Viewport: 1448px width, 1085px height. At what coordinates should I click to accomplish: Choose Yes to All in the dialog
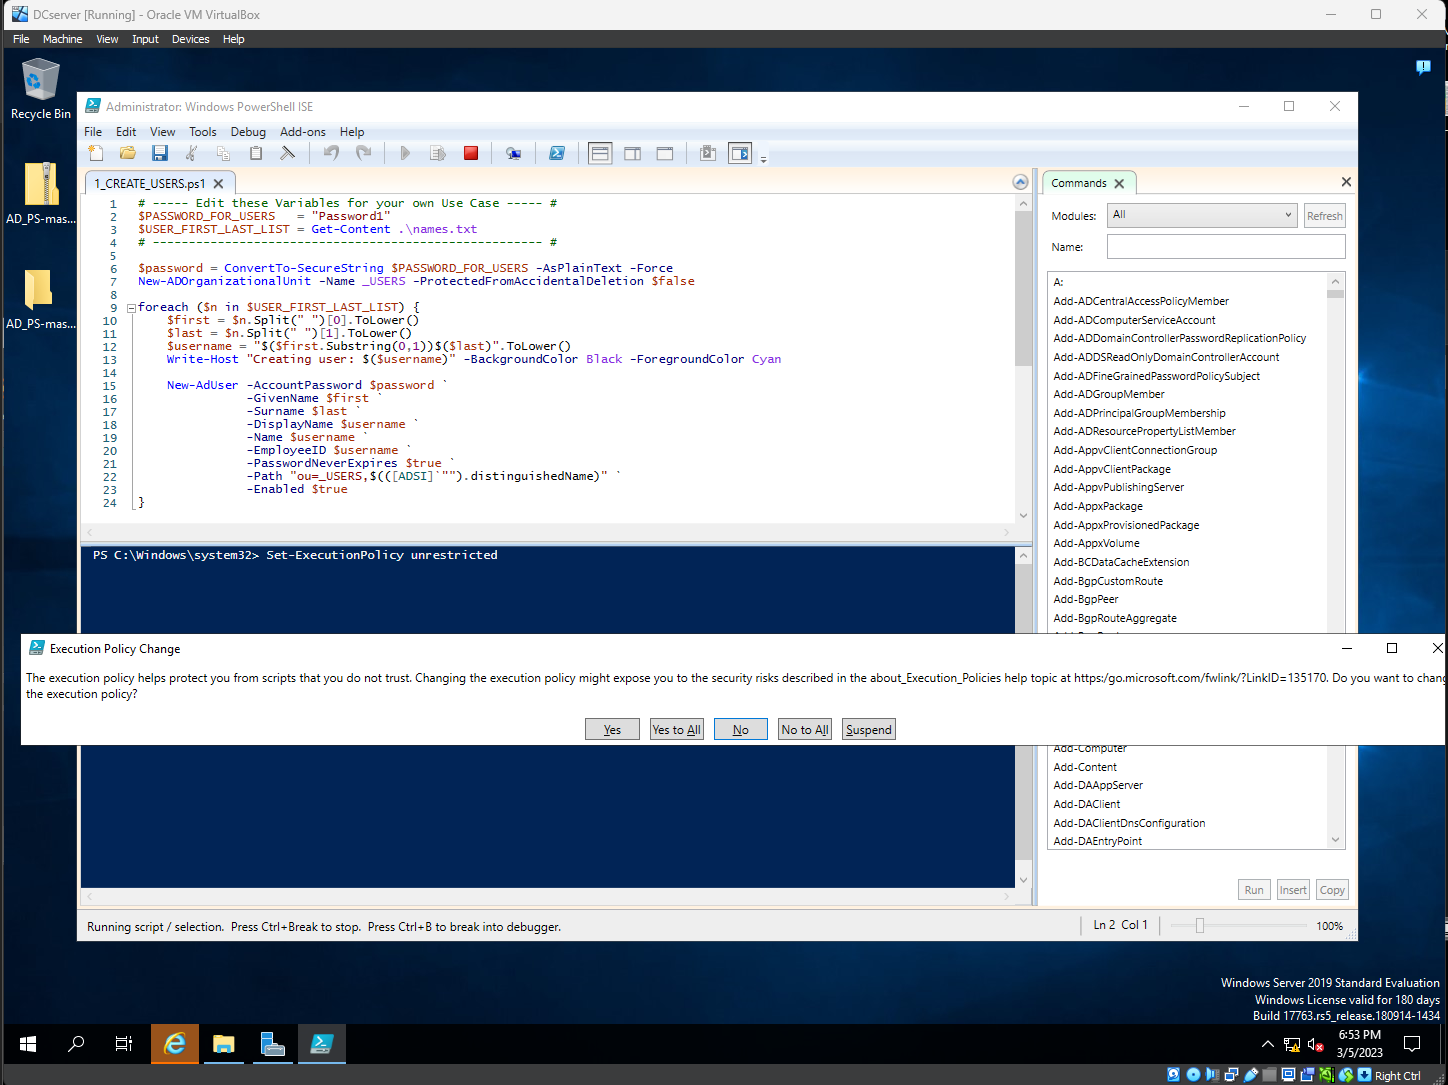(676, 729)
